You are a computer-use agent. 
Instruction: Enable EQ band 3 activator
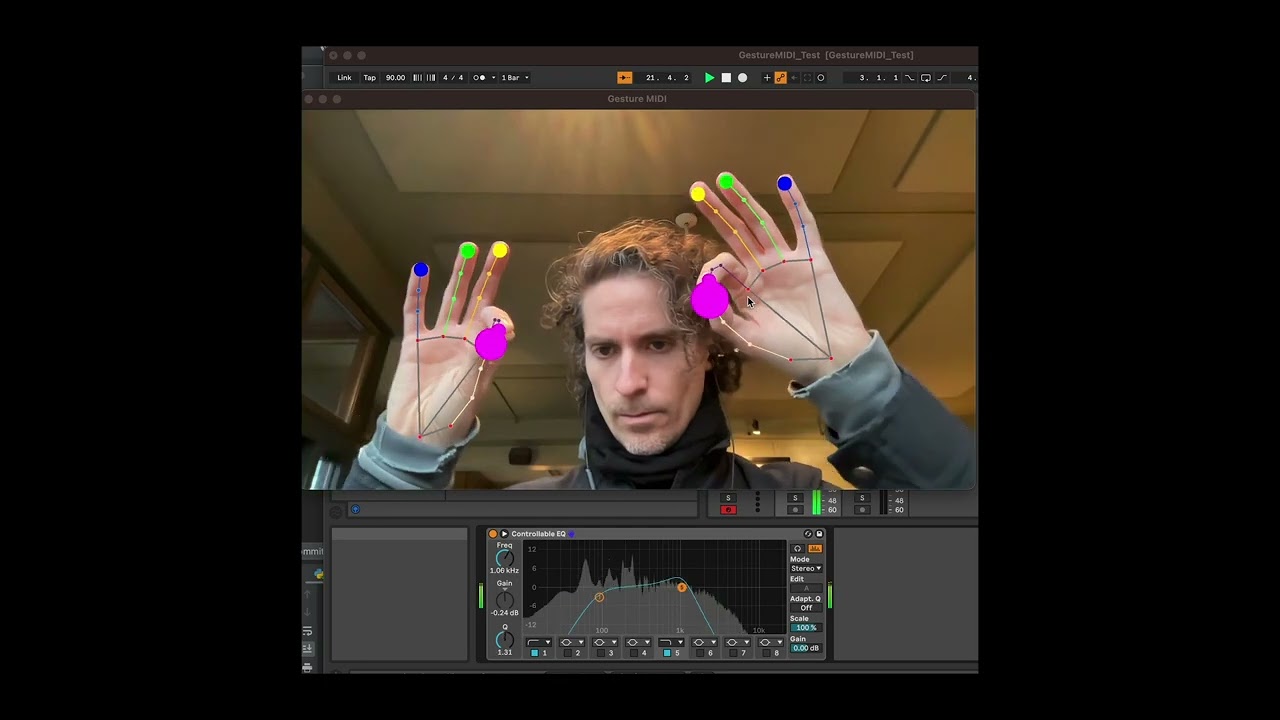tap(600, 653)
